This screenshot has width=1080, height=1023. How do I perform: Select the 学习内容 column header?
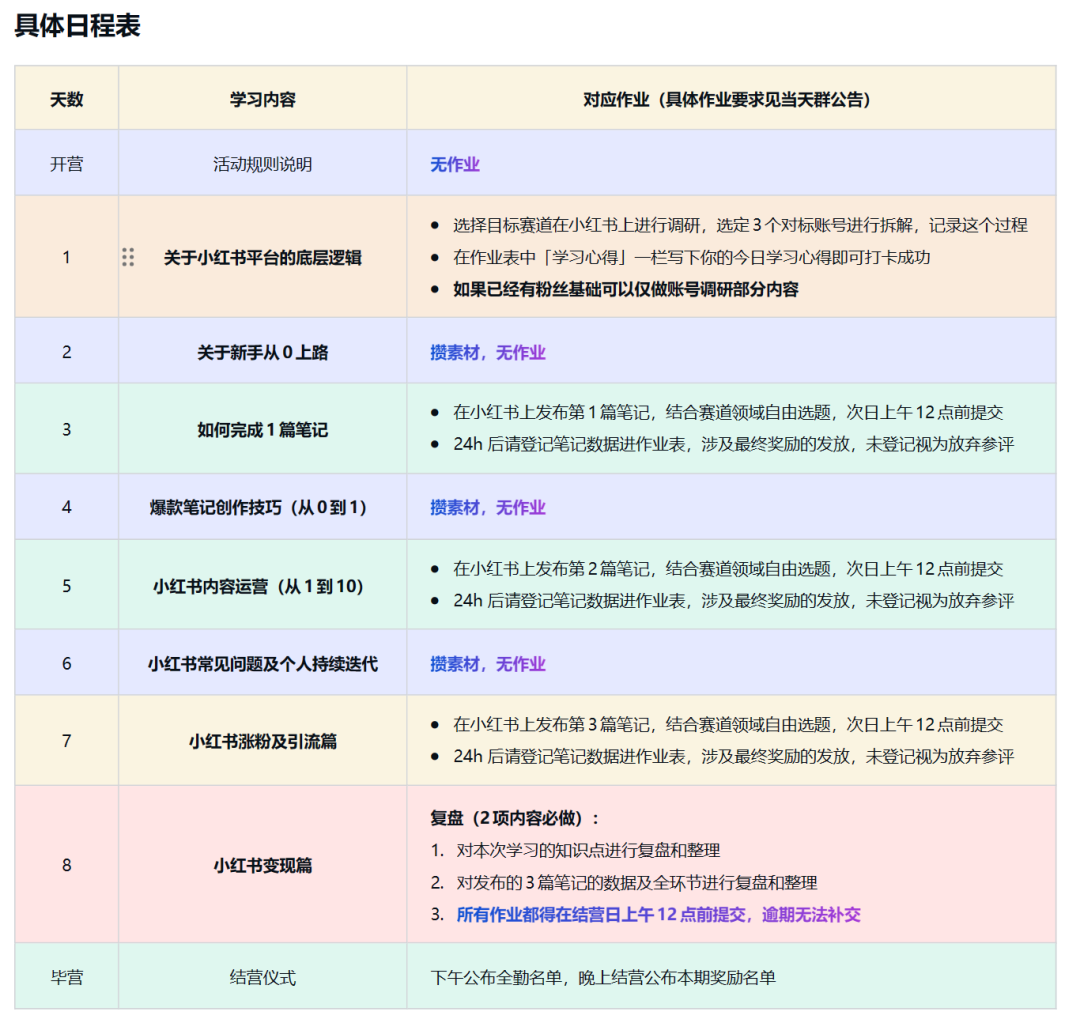[262, 99]
